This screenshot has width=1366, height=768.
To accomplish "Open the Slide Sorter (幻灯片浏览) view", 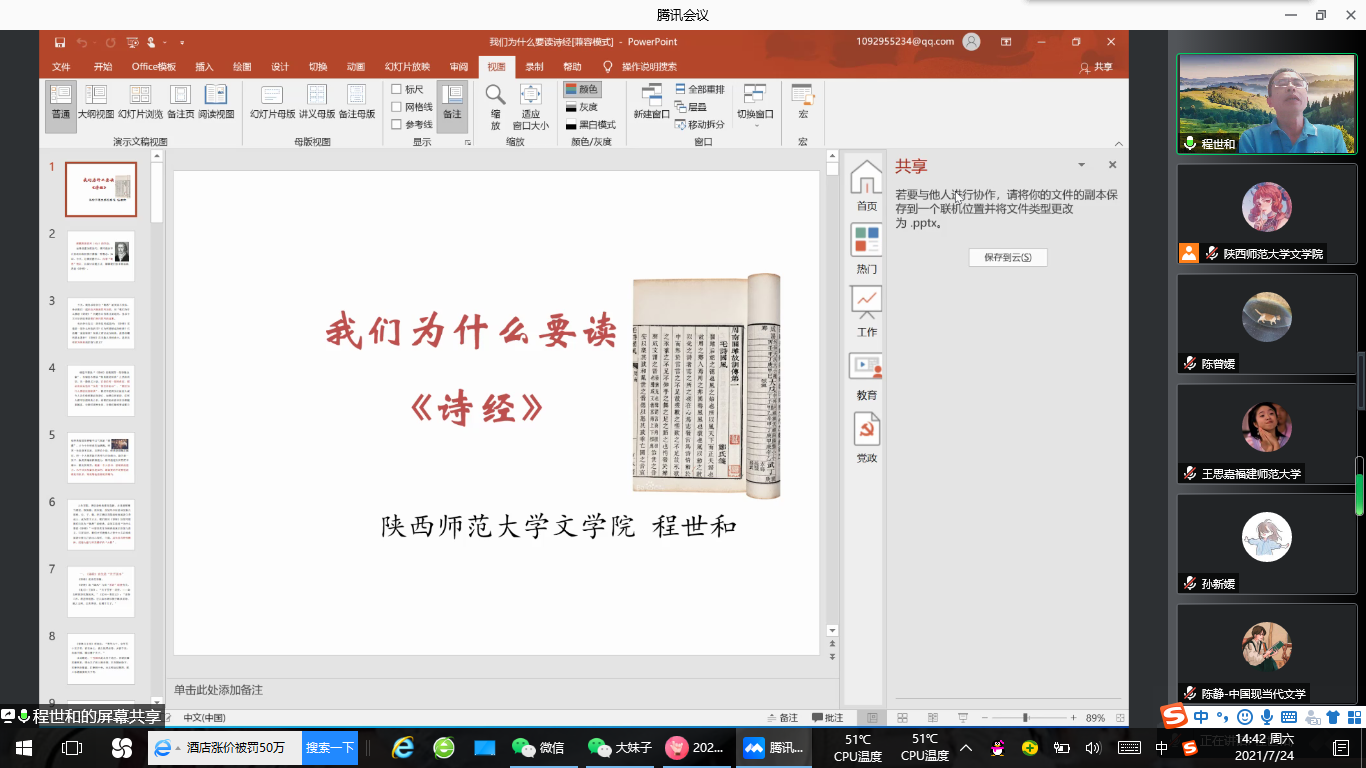I will [x=140, y=102].
